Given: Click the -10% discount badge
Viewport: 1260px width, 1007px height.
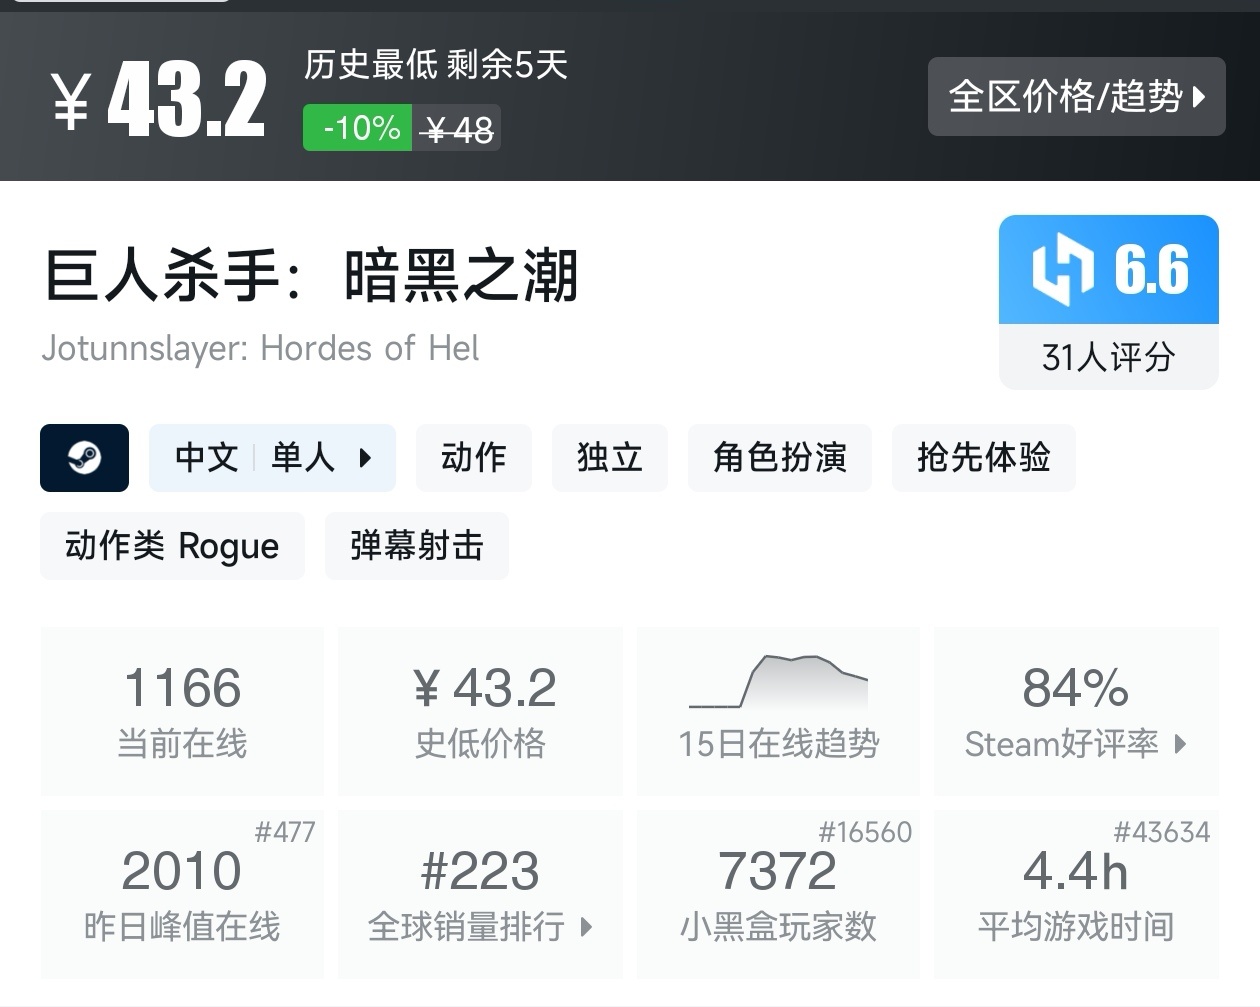Looking at the screenshot, I should [358, 128].
